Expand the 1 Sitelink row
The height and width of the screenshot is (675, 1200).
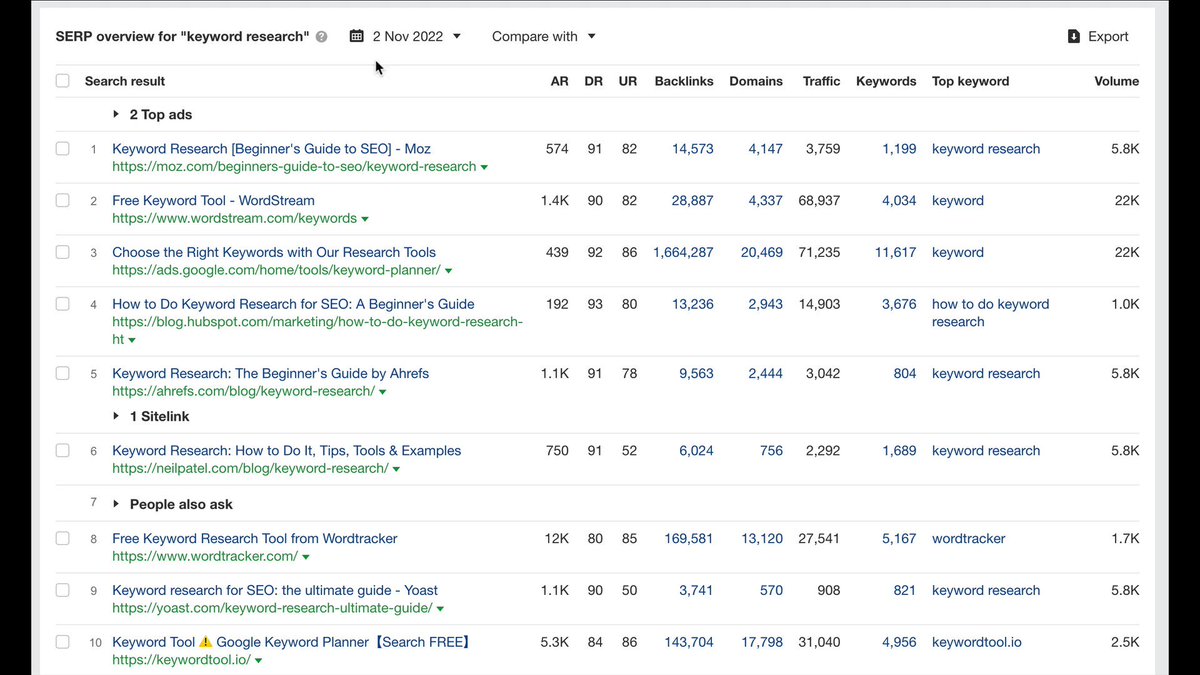117,416
